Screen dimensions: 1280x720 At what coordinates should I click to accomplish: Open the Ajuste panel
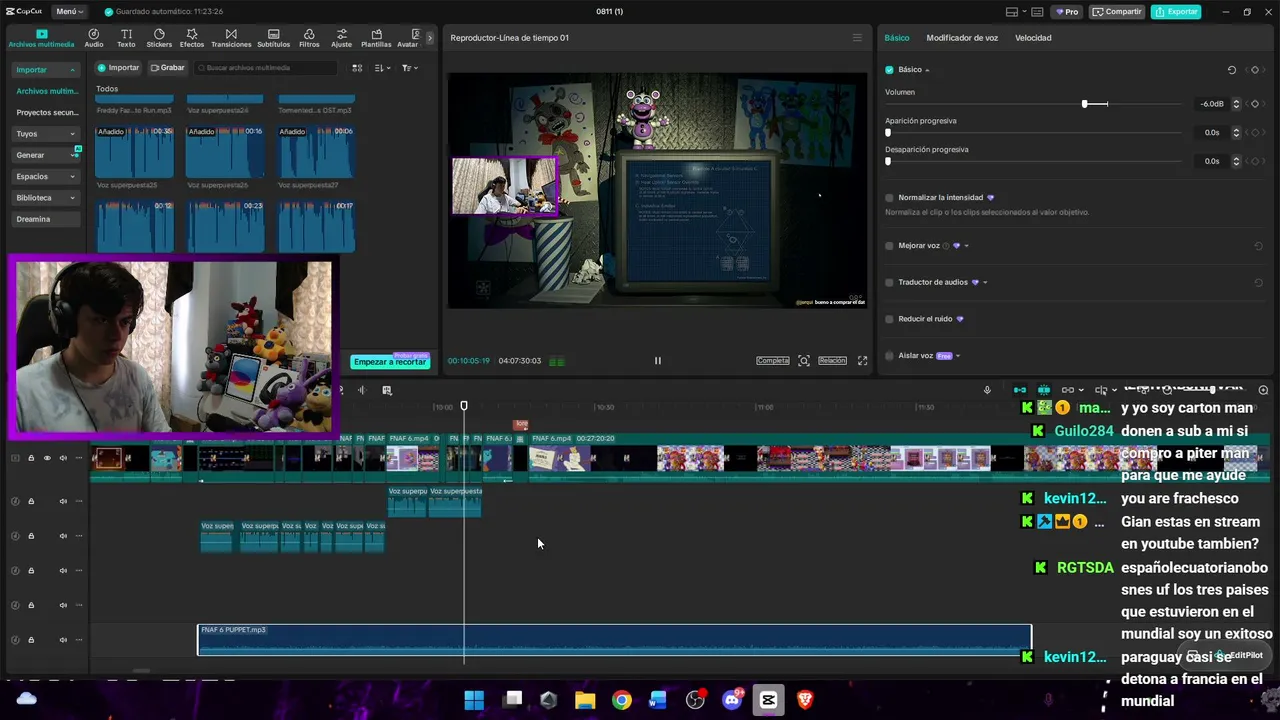(341, 38)
